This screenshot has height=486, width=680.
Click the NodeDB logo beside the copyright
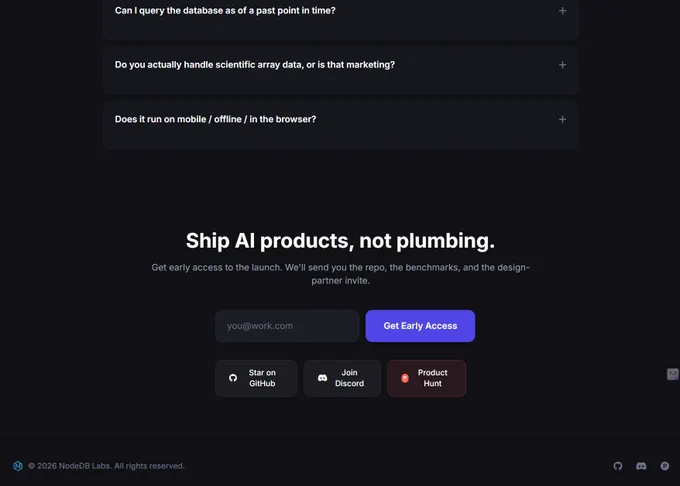point(18,466)
